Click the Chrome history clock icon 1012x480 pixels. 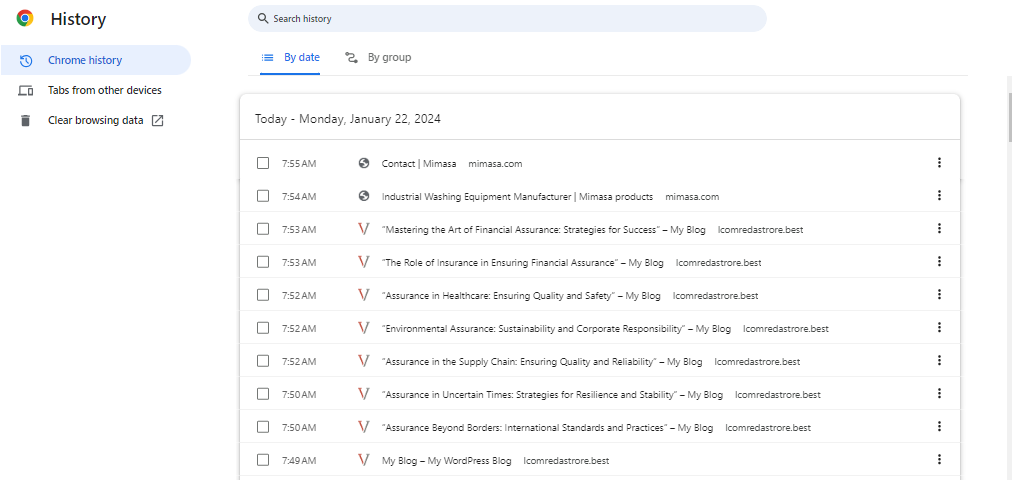[x=26, y=61]
